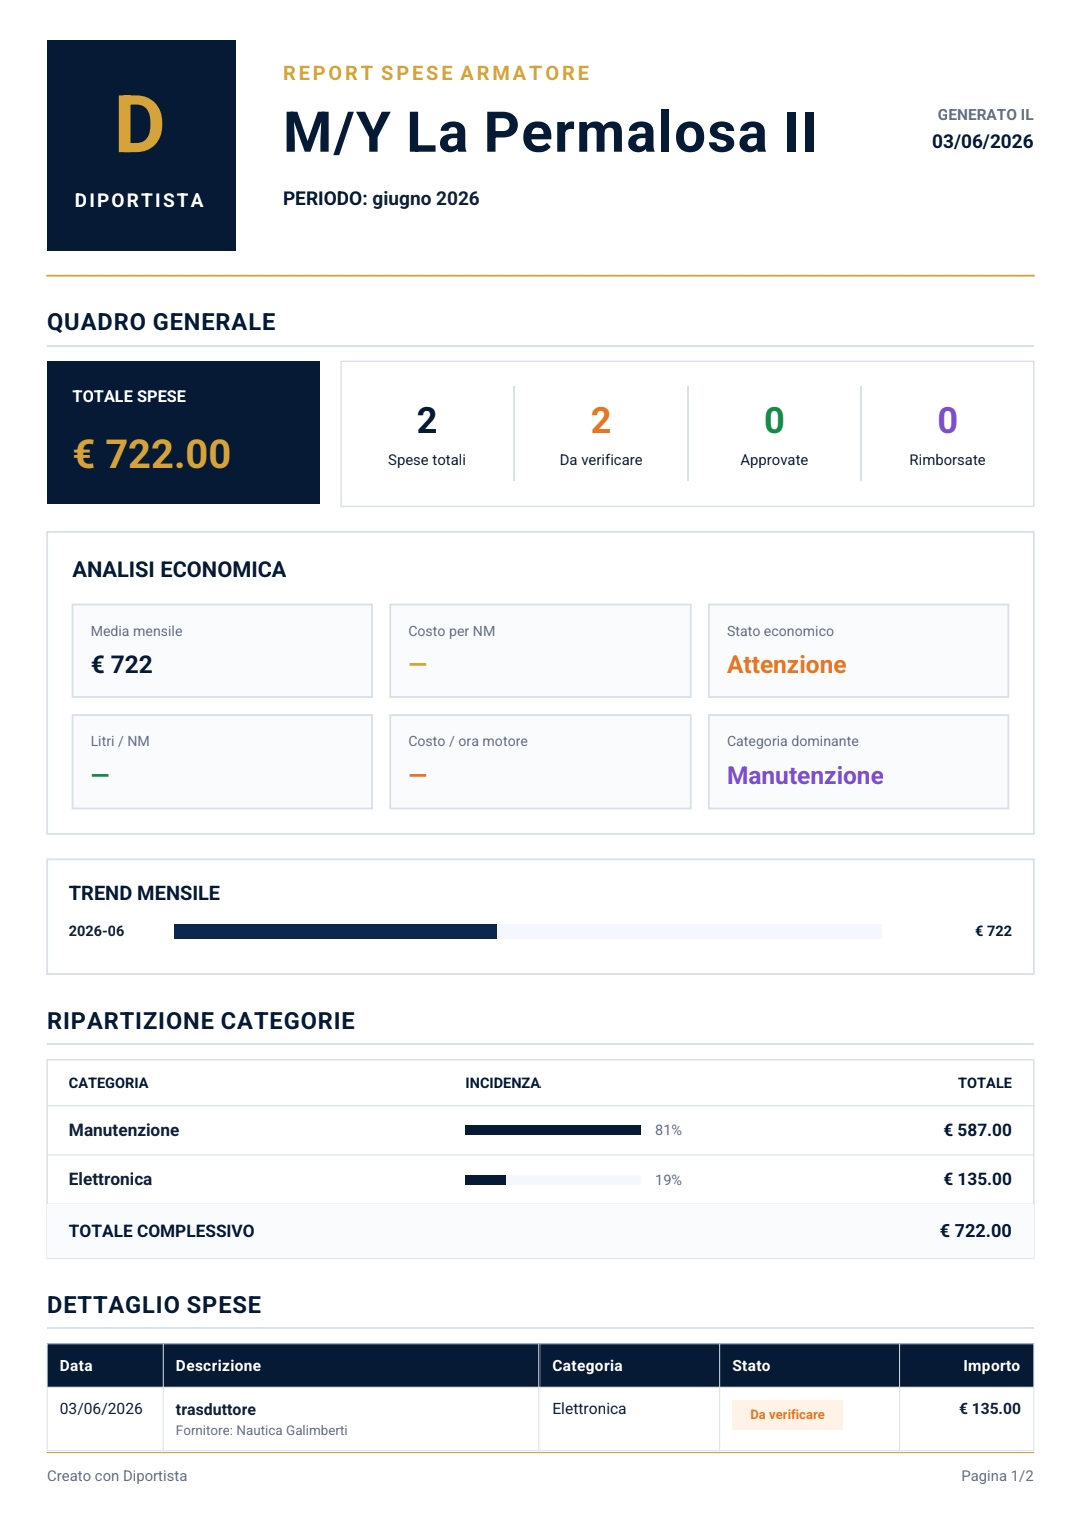This screenshot has width=1080, height=1527.
Task: Click the Stato economico label
Action: 780,631
